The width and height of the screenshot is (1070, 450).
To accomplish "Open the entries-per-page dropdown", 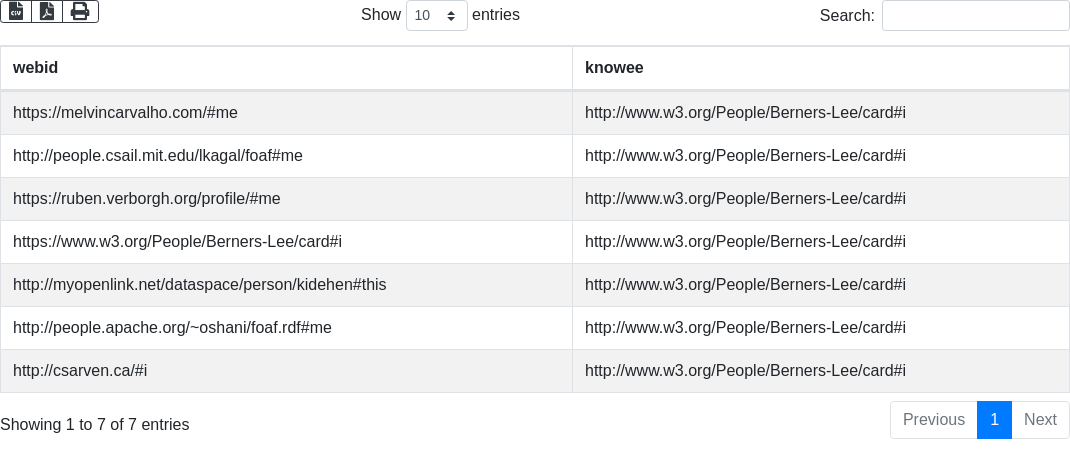I will (436, 16).
